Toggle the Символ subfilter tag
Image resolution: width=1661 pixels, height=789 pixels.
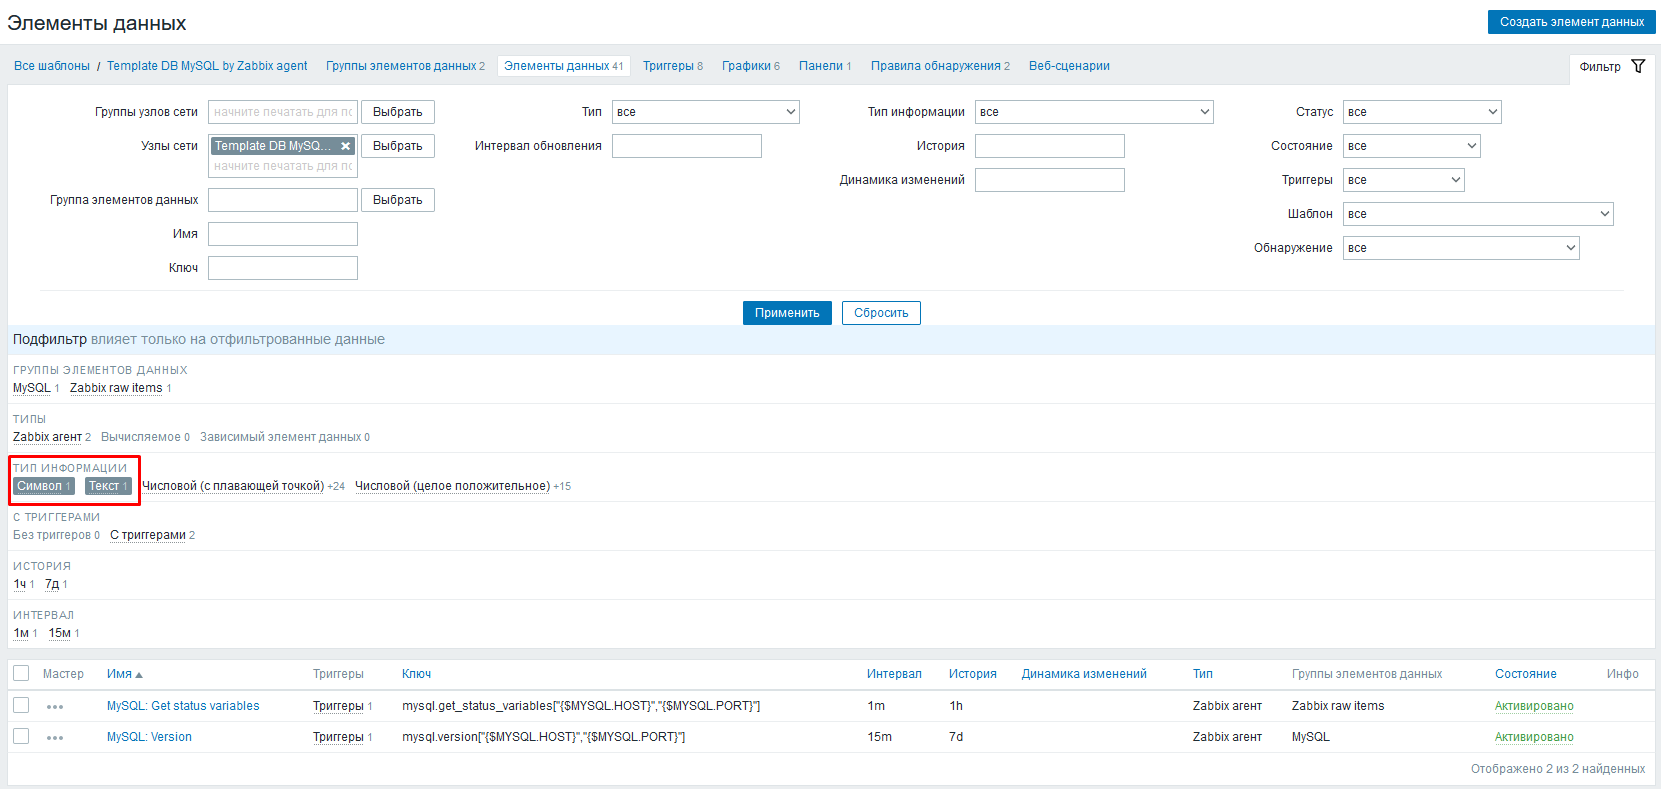pyautogui.click(x=40, y=486)
